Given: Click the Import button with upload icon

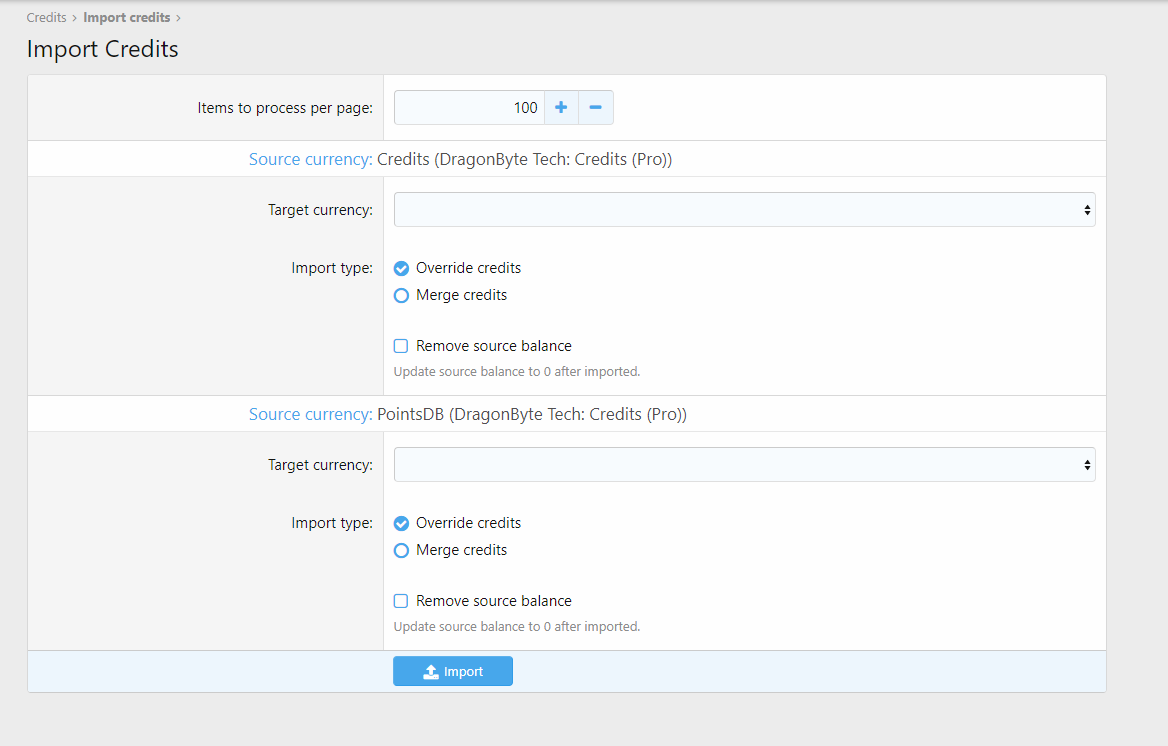Looking at the screenshot, I should pyautogui.click(x=453, y=672).
